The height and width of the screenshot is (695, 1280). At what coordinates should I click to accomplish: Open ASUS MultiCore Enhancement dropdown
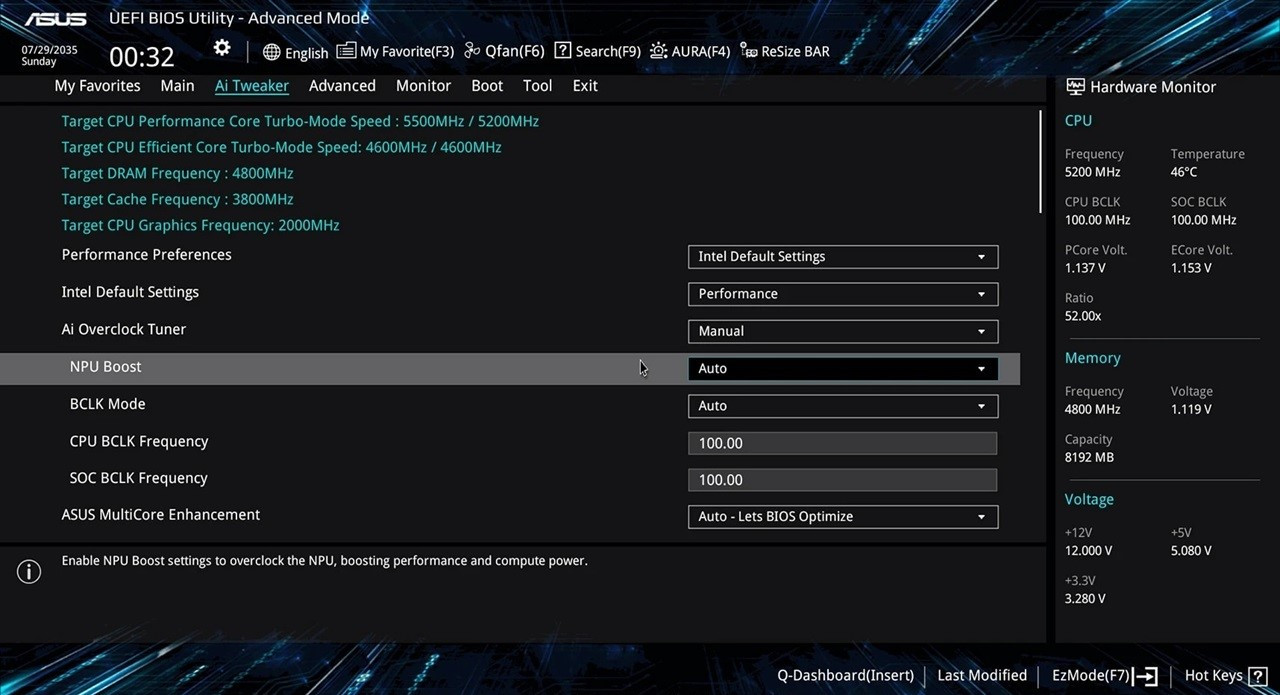843,517
